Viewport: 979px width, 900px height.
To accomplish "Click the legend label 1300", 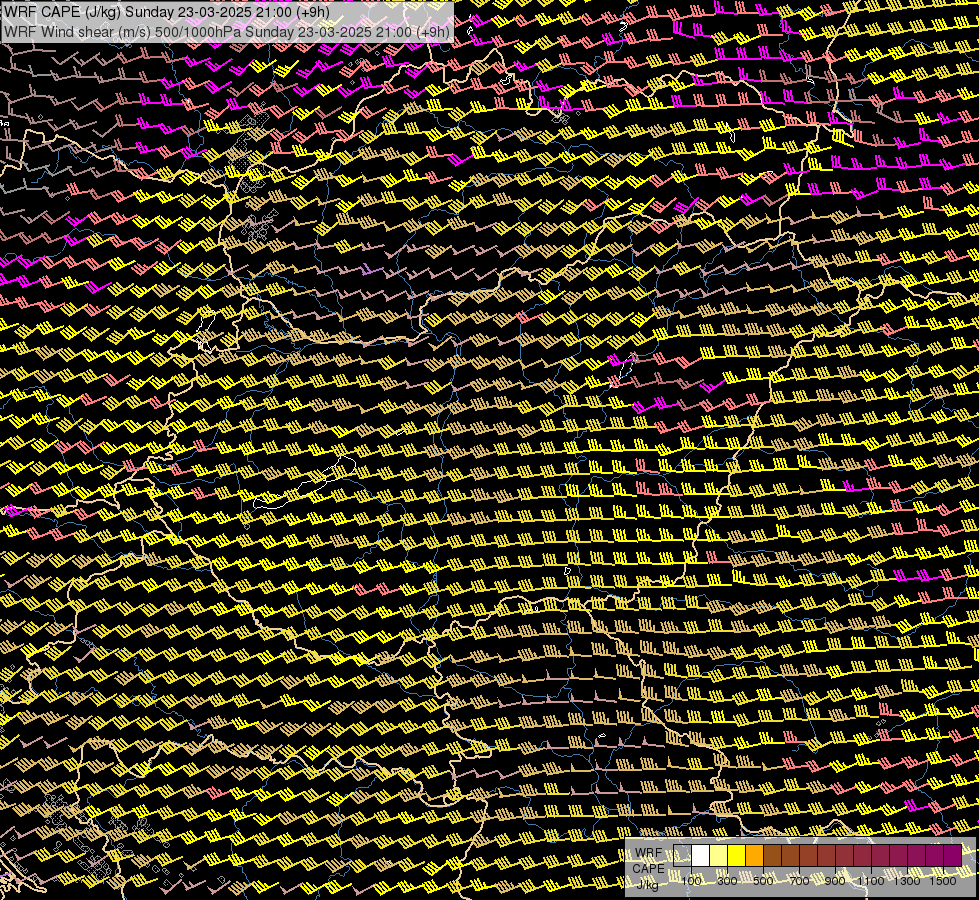I will 907,881.
